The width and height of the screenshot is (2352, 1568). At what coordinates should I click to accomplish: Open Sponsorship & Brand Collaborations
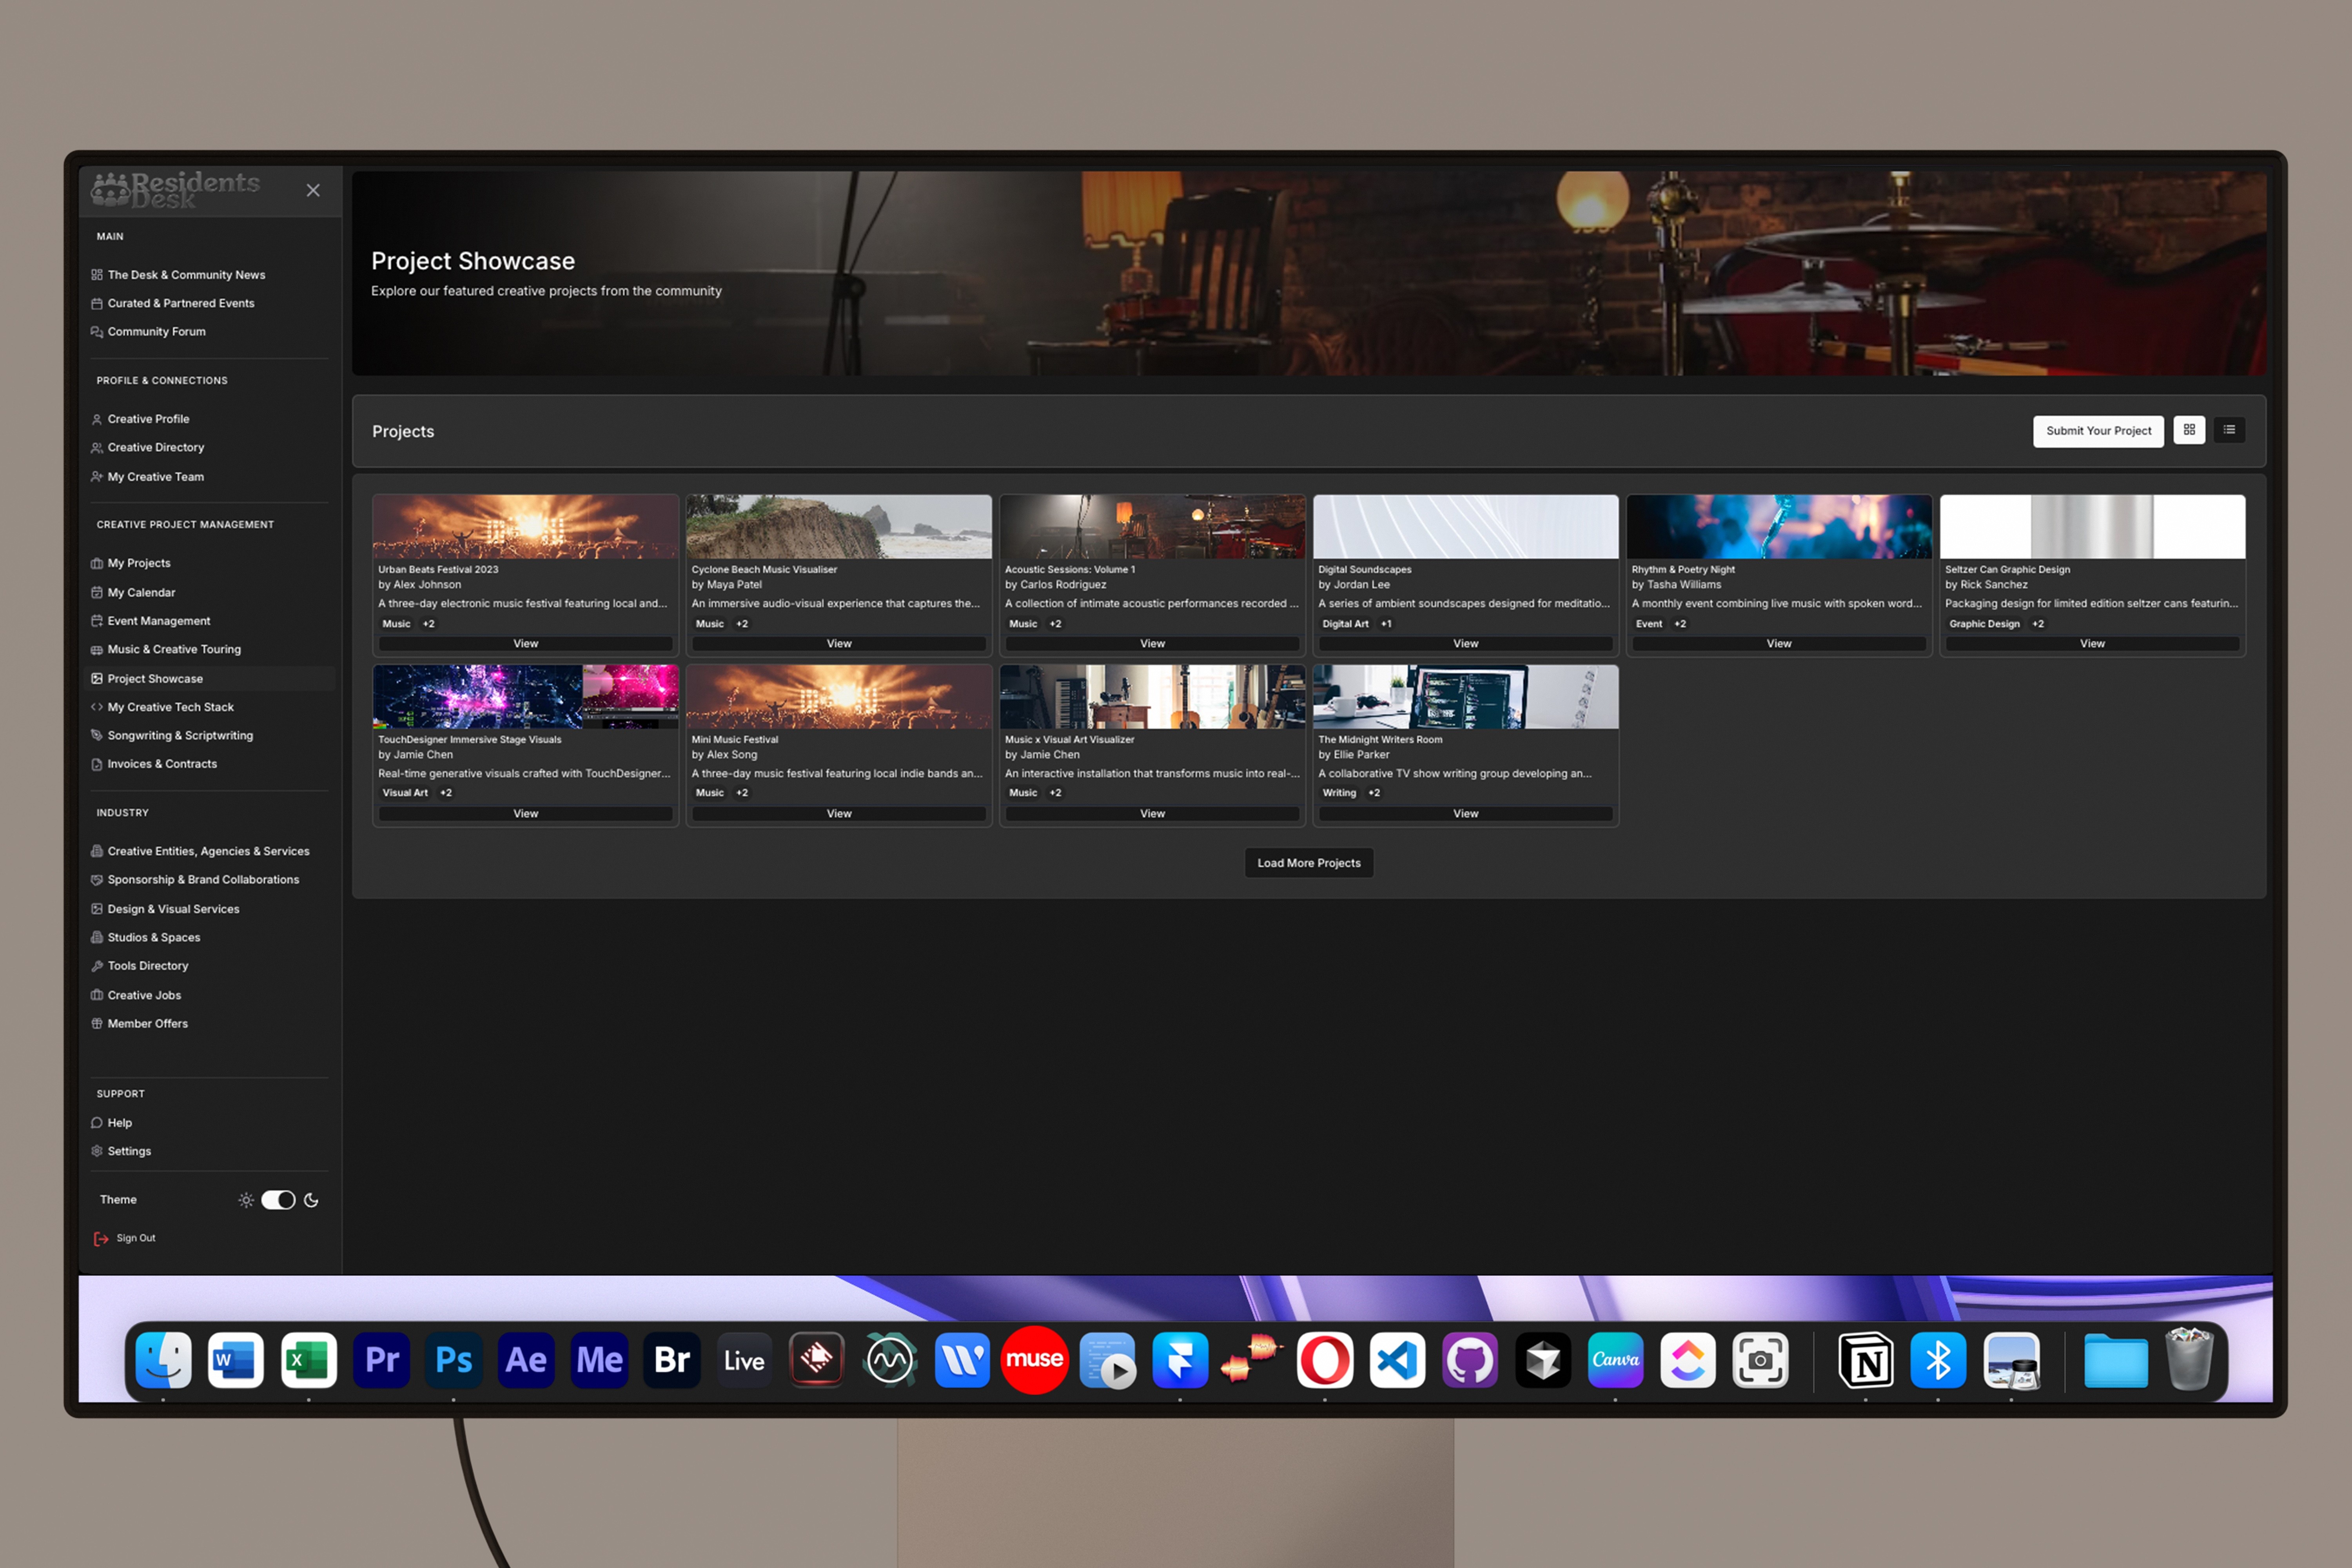[203, 880]
